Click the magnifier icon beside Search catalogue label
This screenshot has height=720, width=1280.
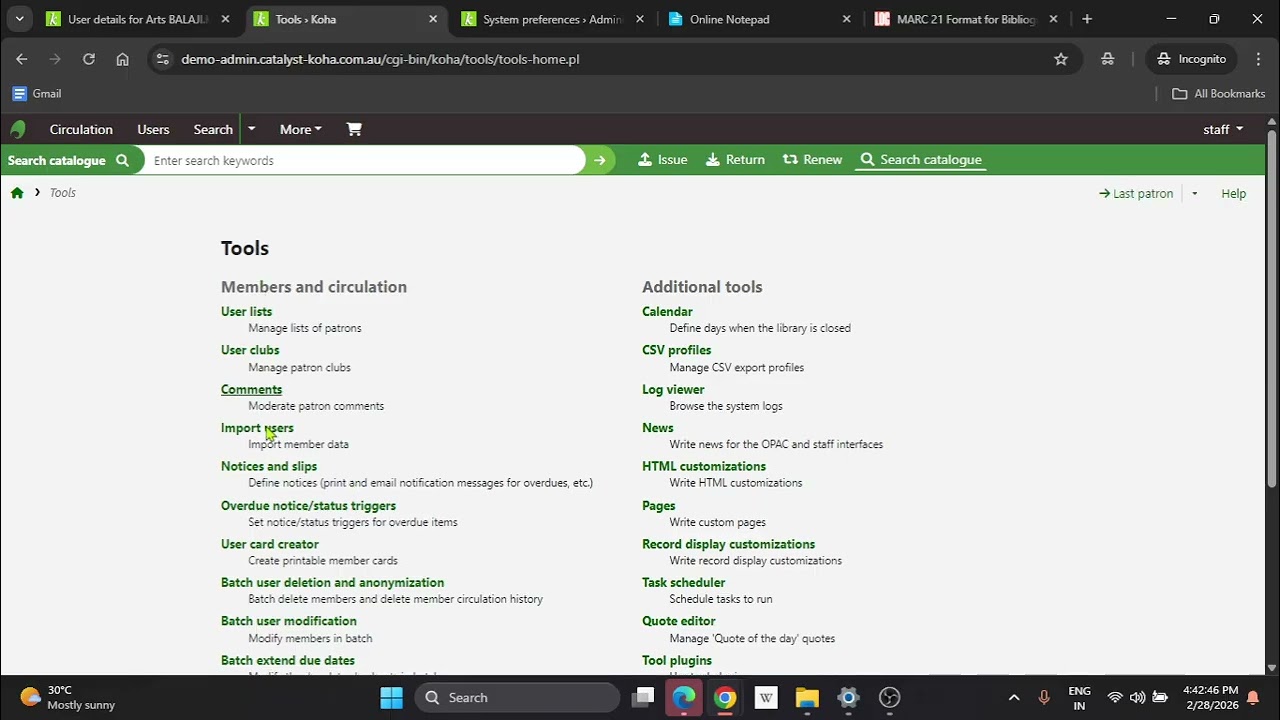[122, 160]
